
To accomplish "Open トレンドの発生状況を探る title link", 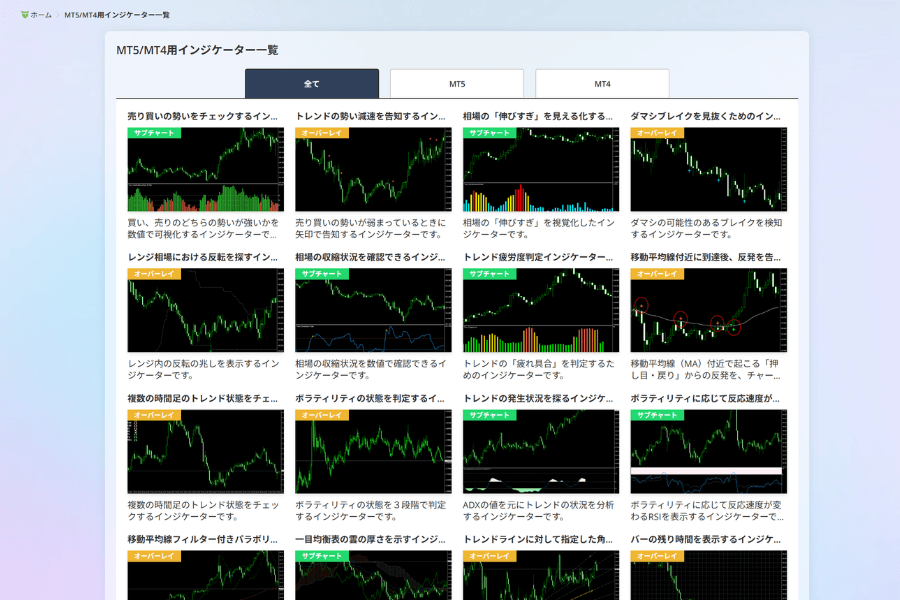I will click(x=538, y=398).
